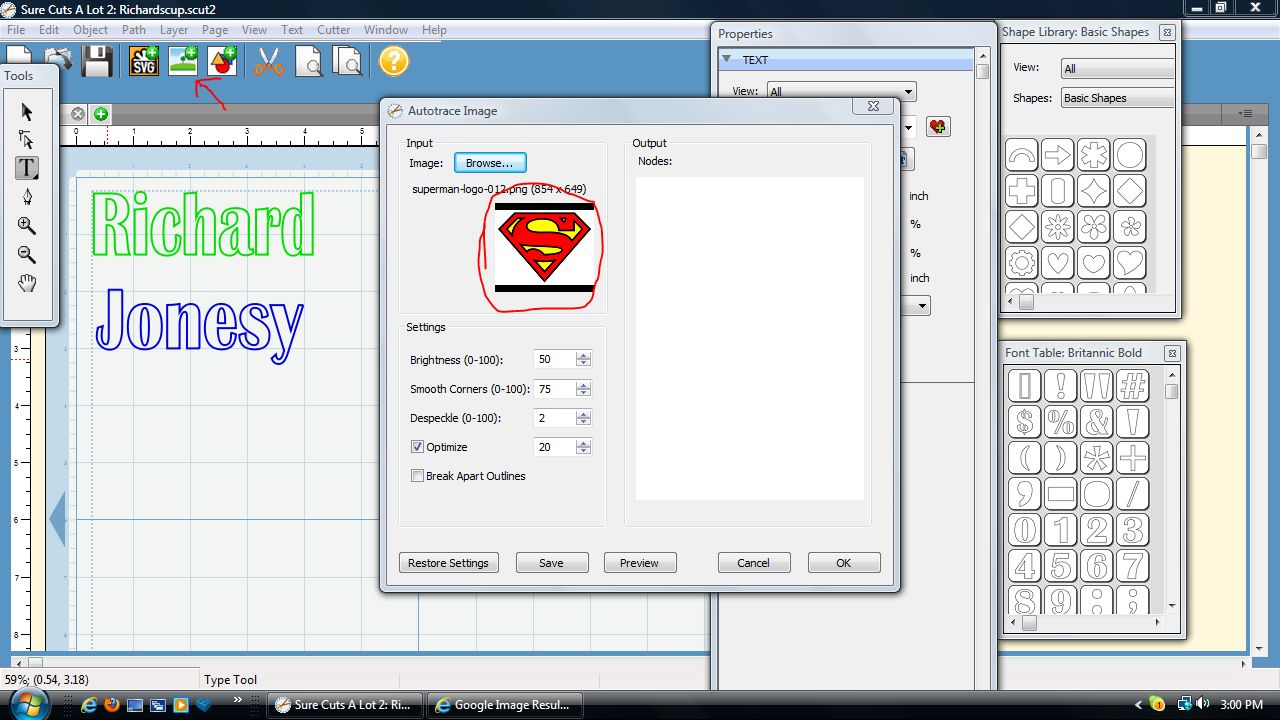Viewport: 1280px width, 720px height.
Task: Select the Zoom In magnifier tool
Action: pos(27,226)
